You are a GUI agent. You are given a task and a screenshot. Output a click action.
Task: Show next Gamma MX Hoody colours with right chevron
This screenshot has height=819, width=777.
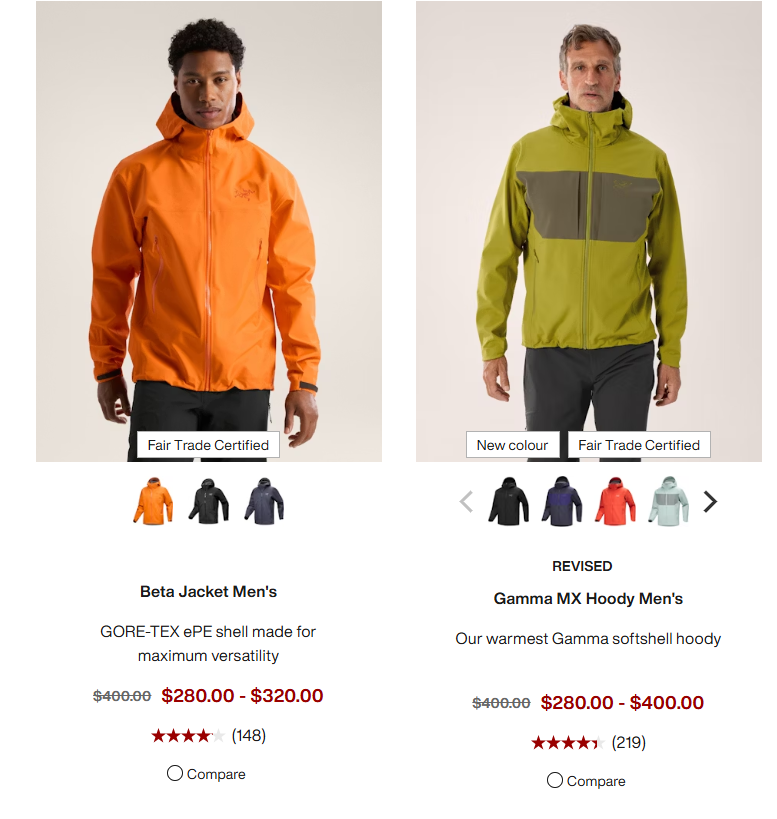(710, 501)
